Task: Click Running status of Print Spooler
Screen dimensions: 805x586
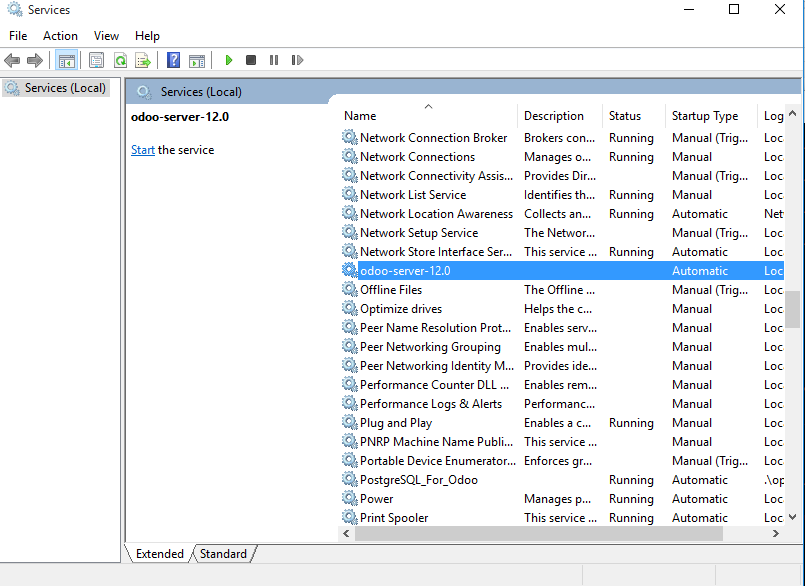Action: (x=631, y=518)
